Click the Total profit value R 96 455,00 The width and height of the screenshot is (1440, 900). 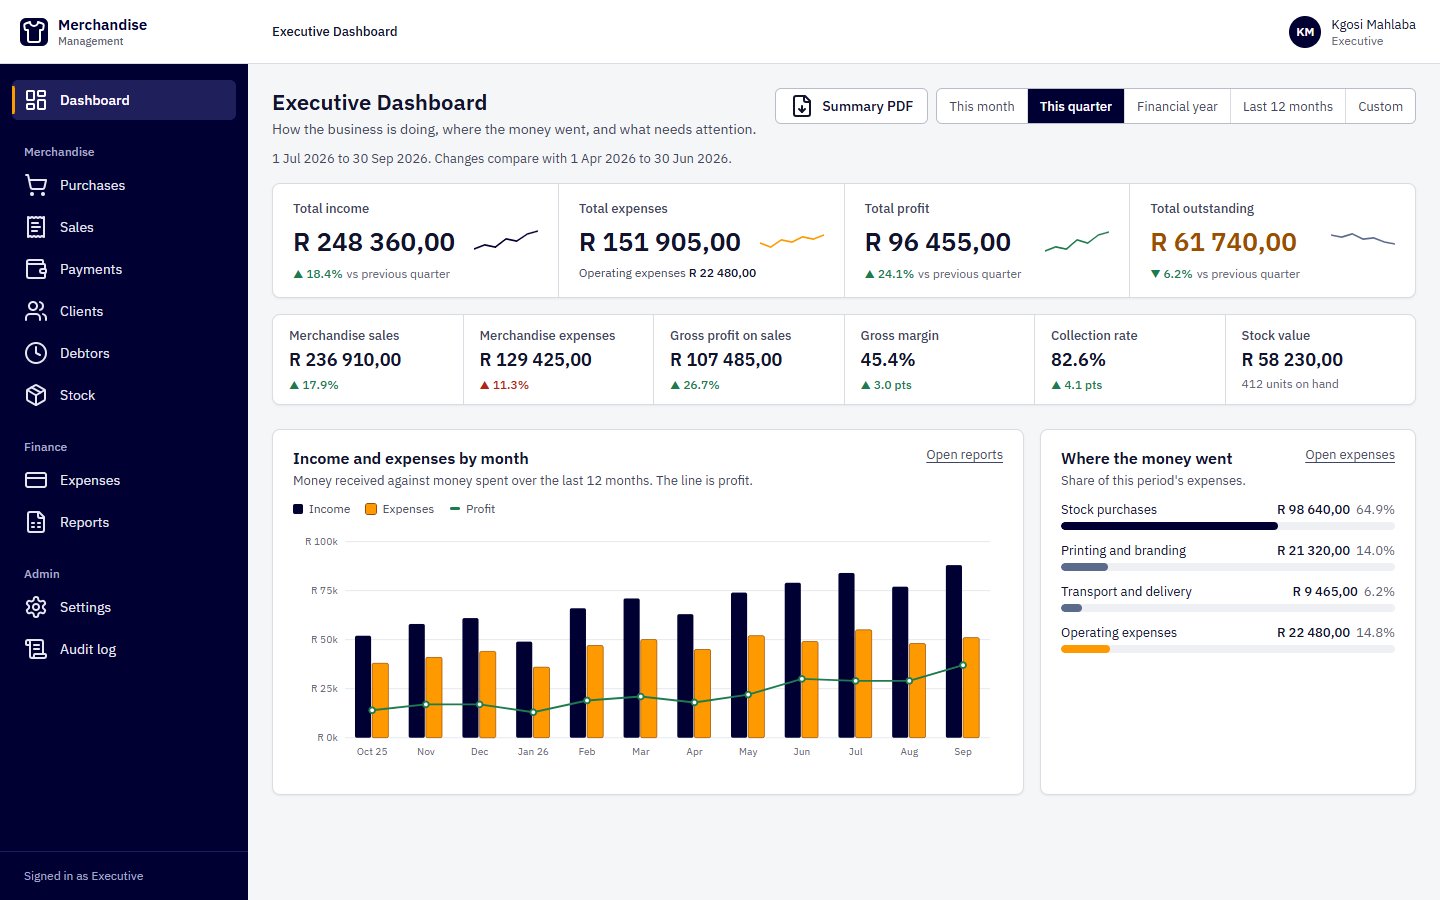938,242
